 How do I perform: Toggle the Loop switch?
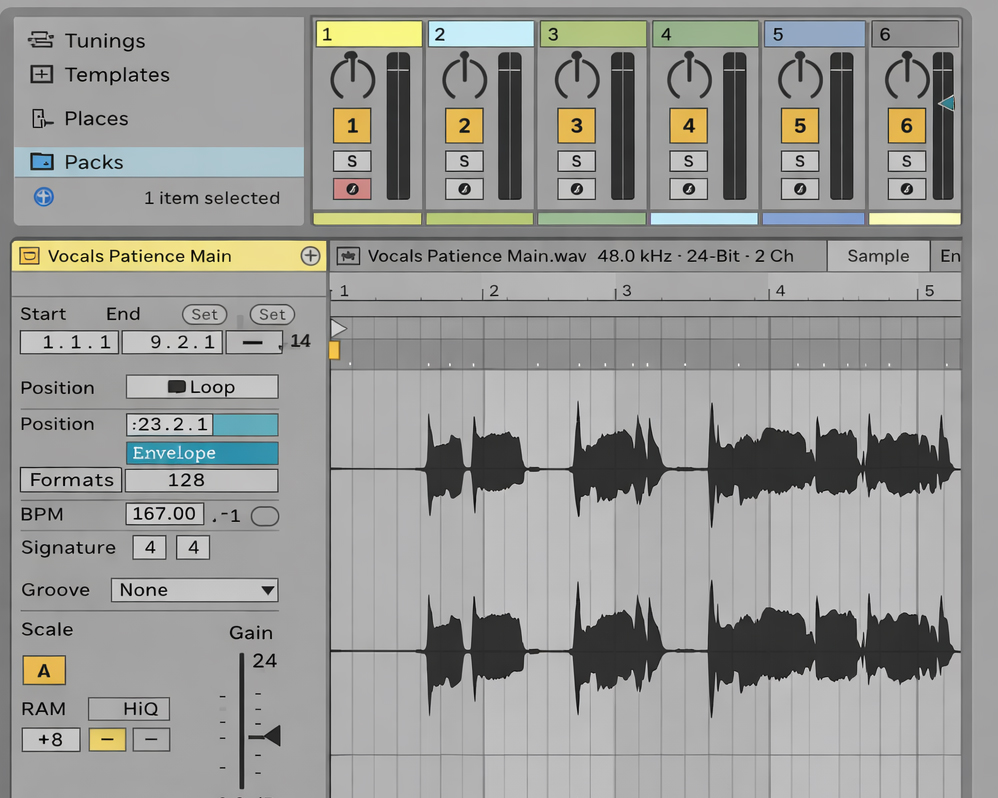pyautogui.click(x=202, y=387)
